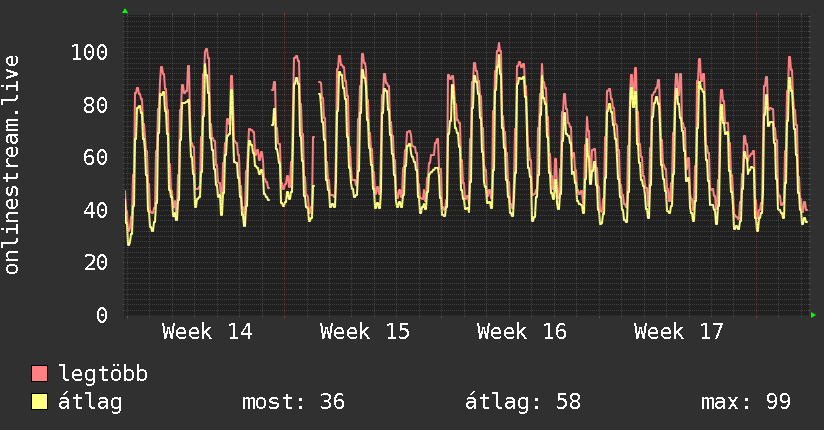824x430 pixels.
Task: Click the green arrow at x-axis end
Action: coord(813,315)
